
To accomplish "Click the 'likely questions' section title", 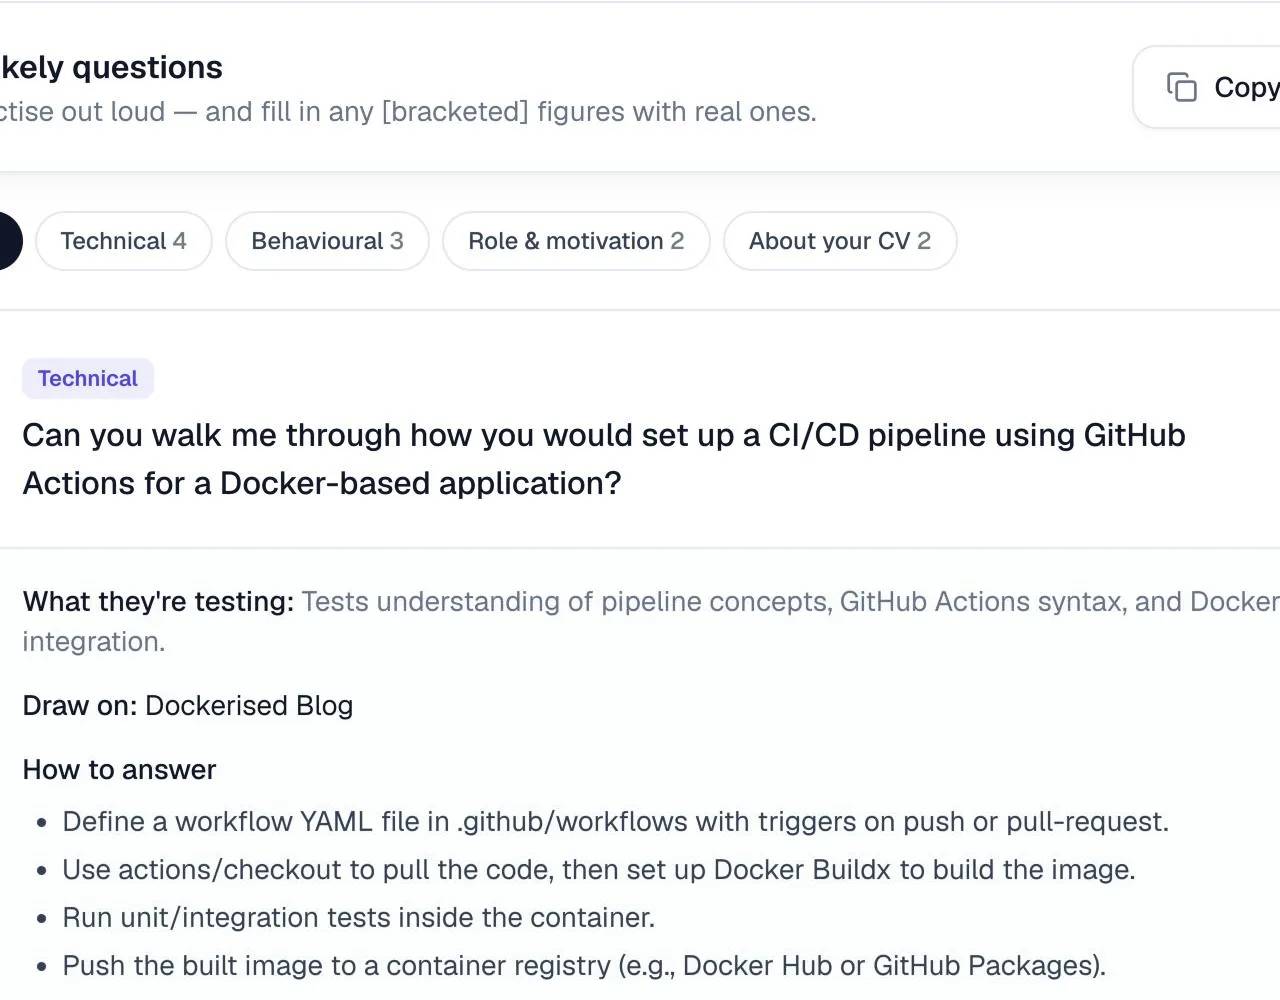I will tap(111, 67).
